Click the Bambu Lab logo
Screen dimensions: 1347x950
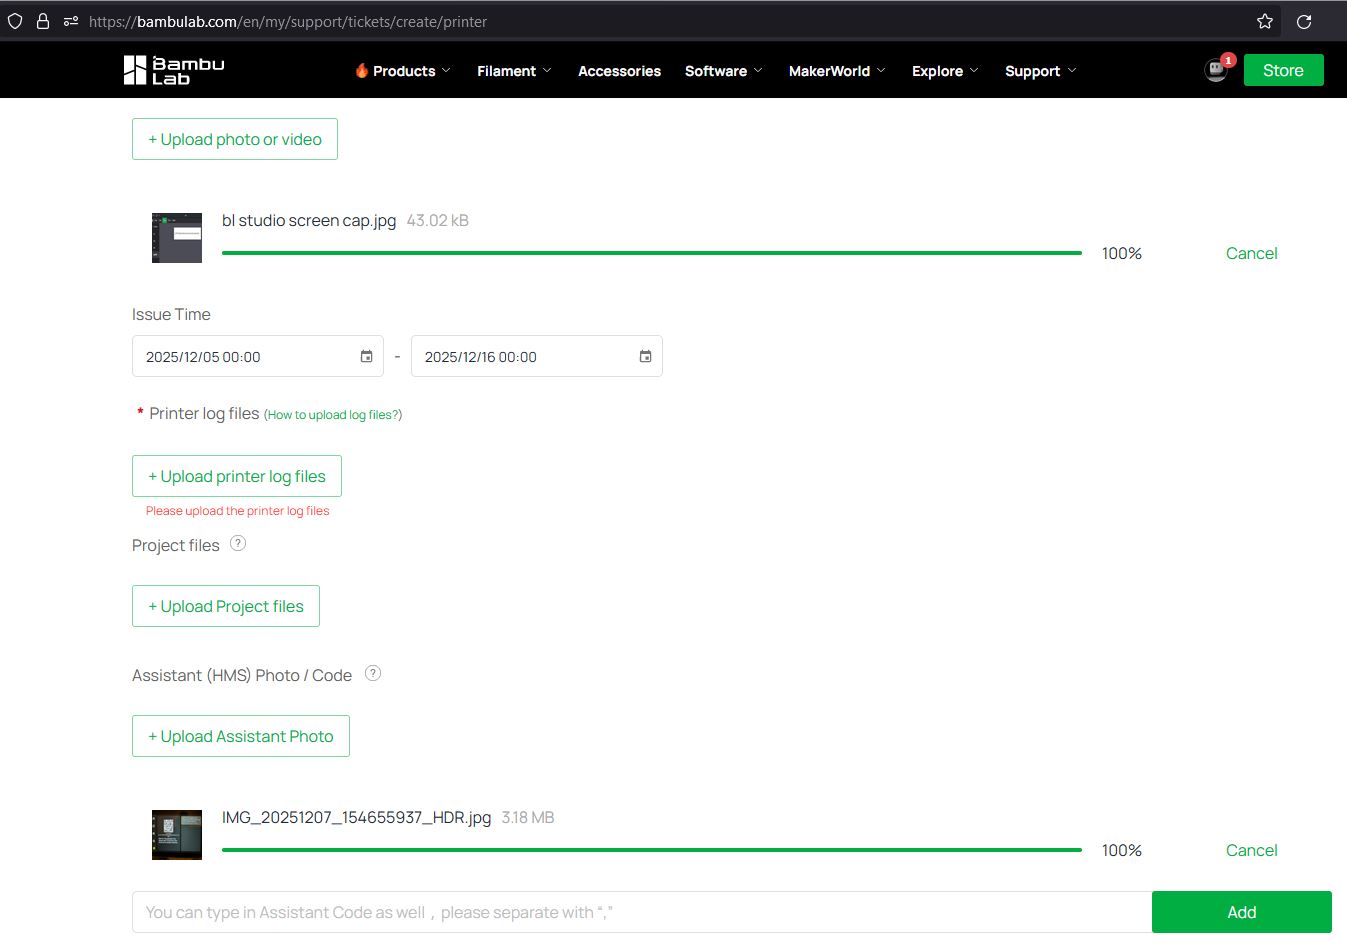tap(174, 70)
